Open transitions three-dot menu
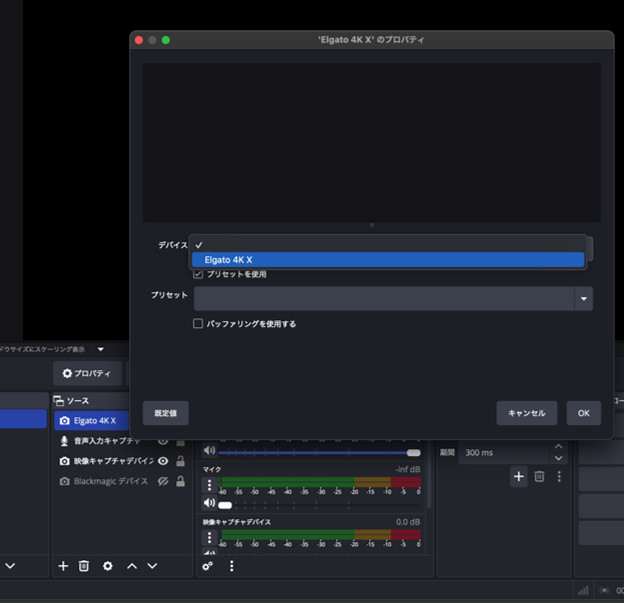This screenshot has width=624, height=603. pyautogui.click(x=559, y=476)
